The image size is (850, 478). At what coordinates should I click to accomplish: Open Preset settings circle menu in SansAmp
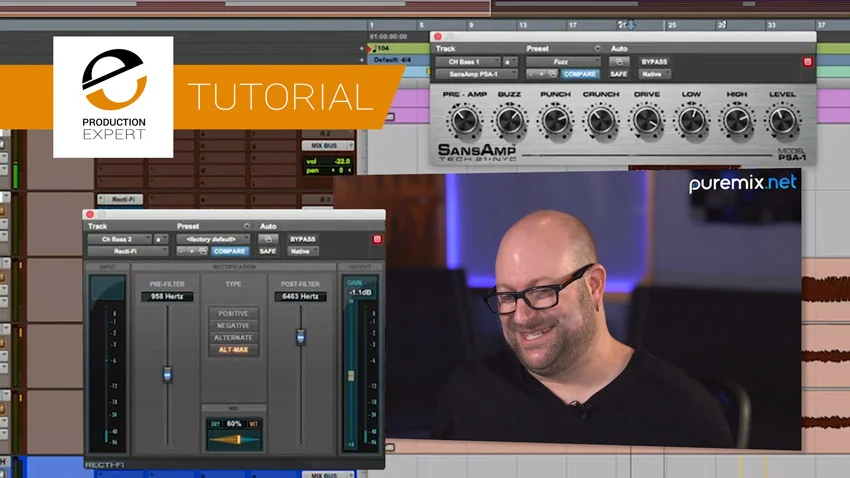coord(597,49)
